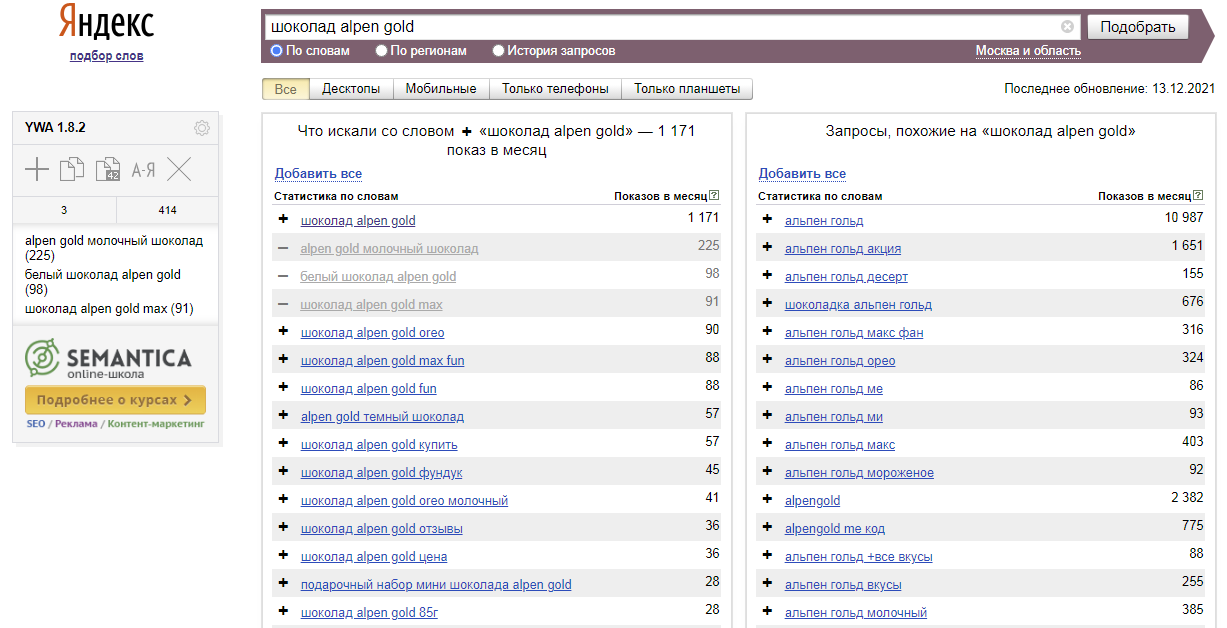
Task: Switch to 'Только телефоны' tab
Action: pyautogui.click(x=555, y=89)
